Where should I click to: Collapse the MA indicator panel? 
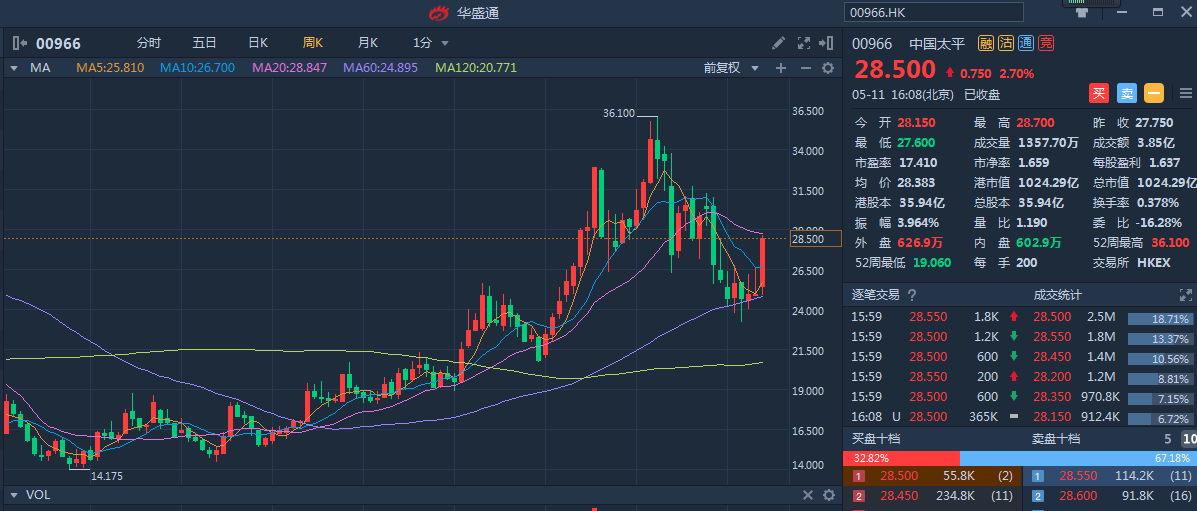(x=14, y=68)
